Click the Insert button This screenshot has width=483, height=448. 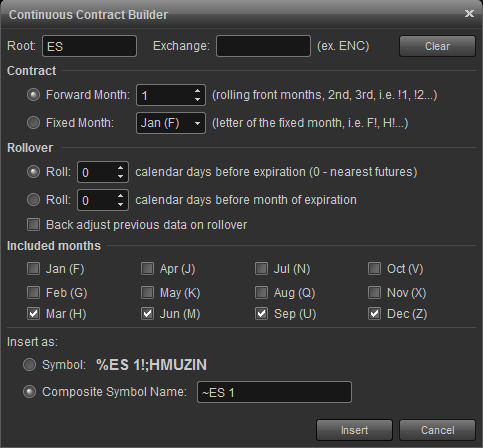pyautogui.click(x=354, y=430)
